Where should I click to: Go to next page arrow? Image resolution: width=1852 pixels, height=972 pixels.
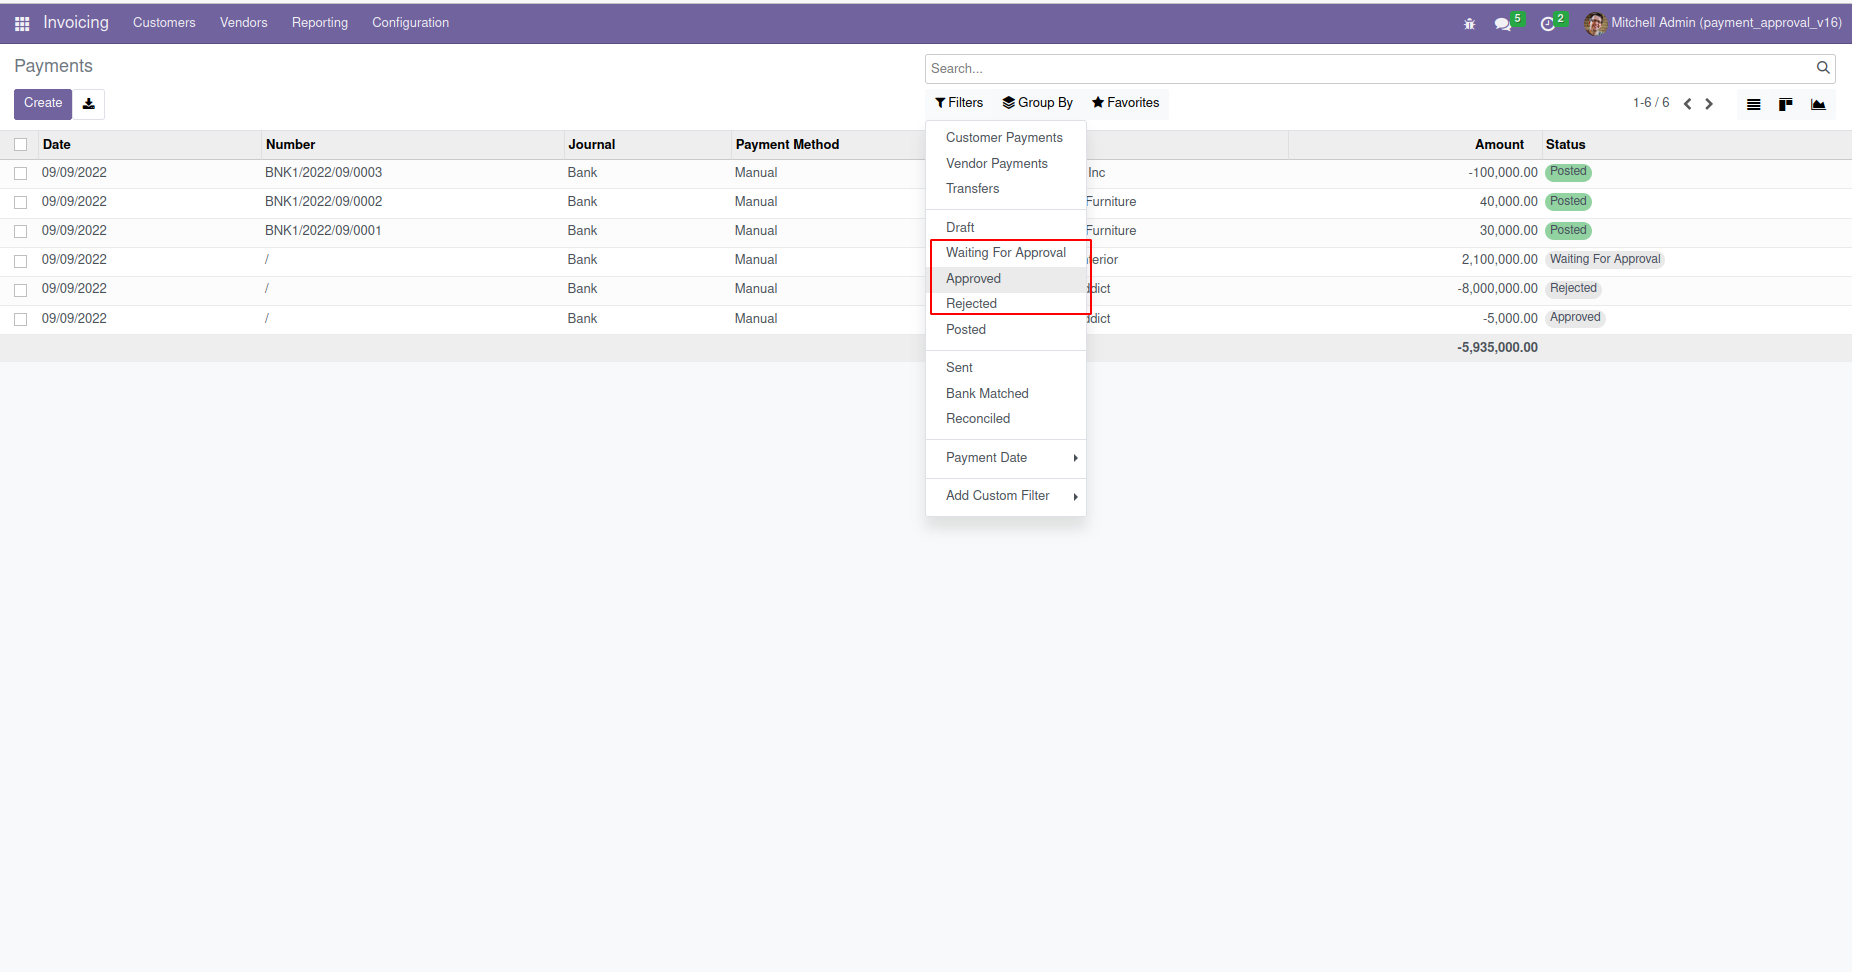(x=1709, y=104)
